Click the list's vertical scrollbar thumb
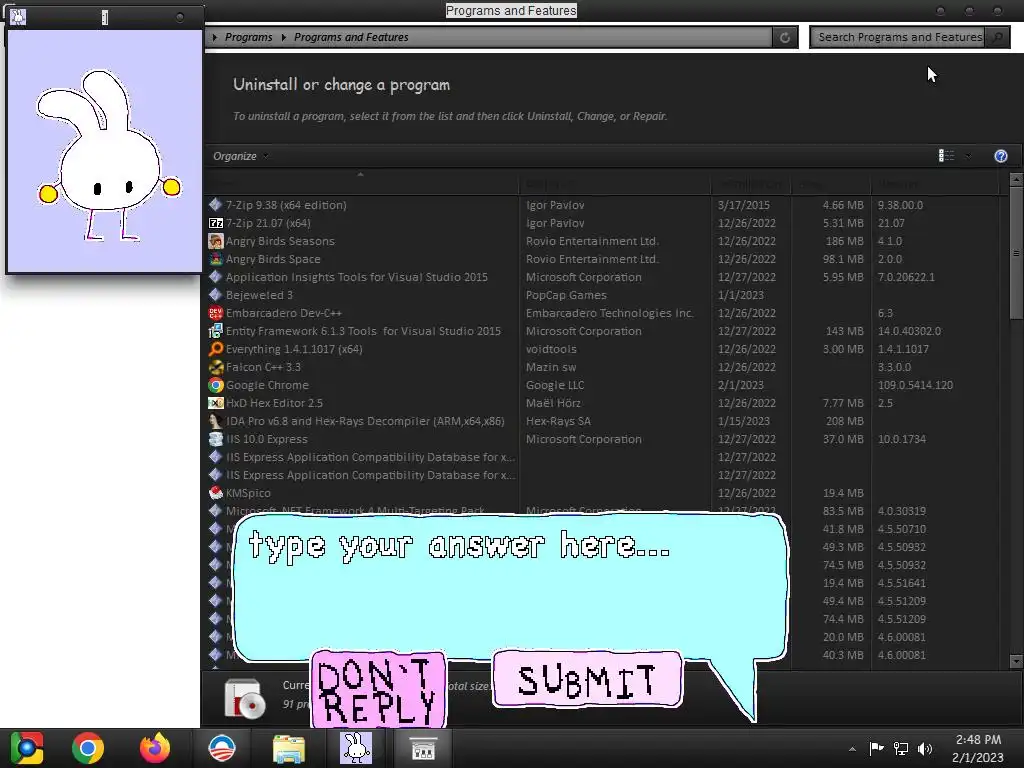This screenshot has height=768, width=1024. coord(1016,253)
